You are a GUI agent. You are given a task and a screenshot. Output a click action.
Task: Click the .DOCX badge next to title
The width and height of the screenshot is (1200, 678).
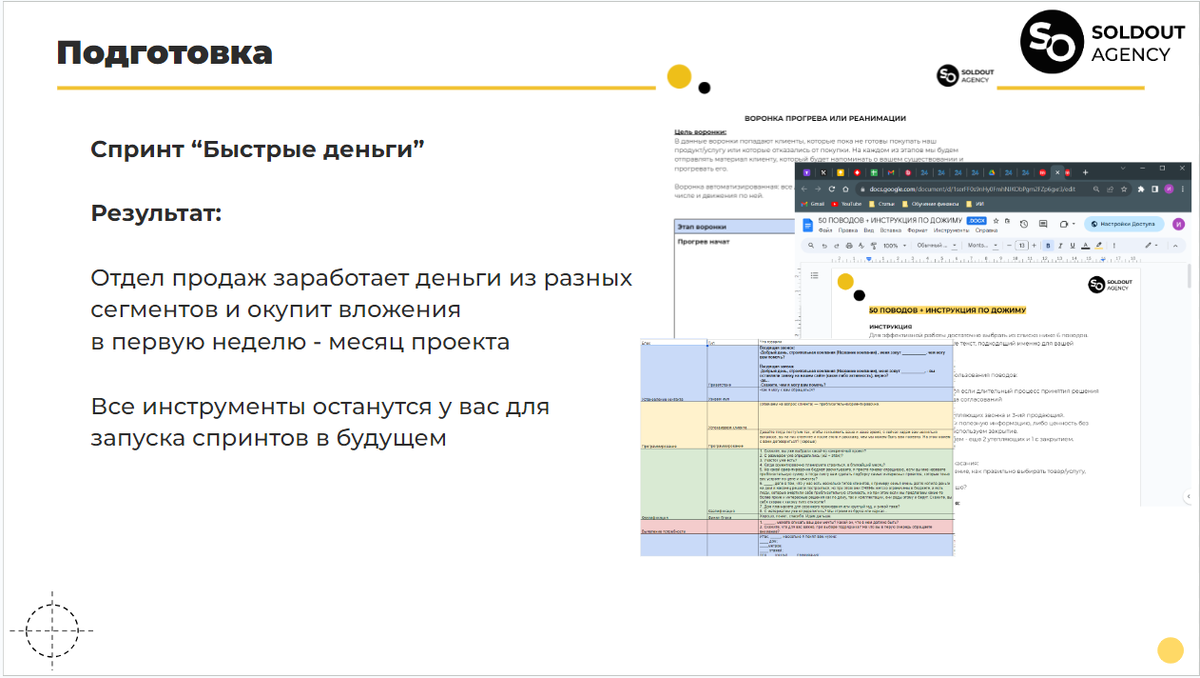pyautogui.click(x=977, y=220)
